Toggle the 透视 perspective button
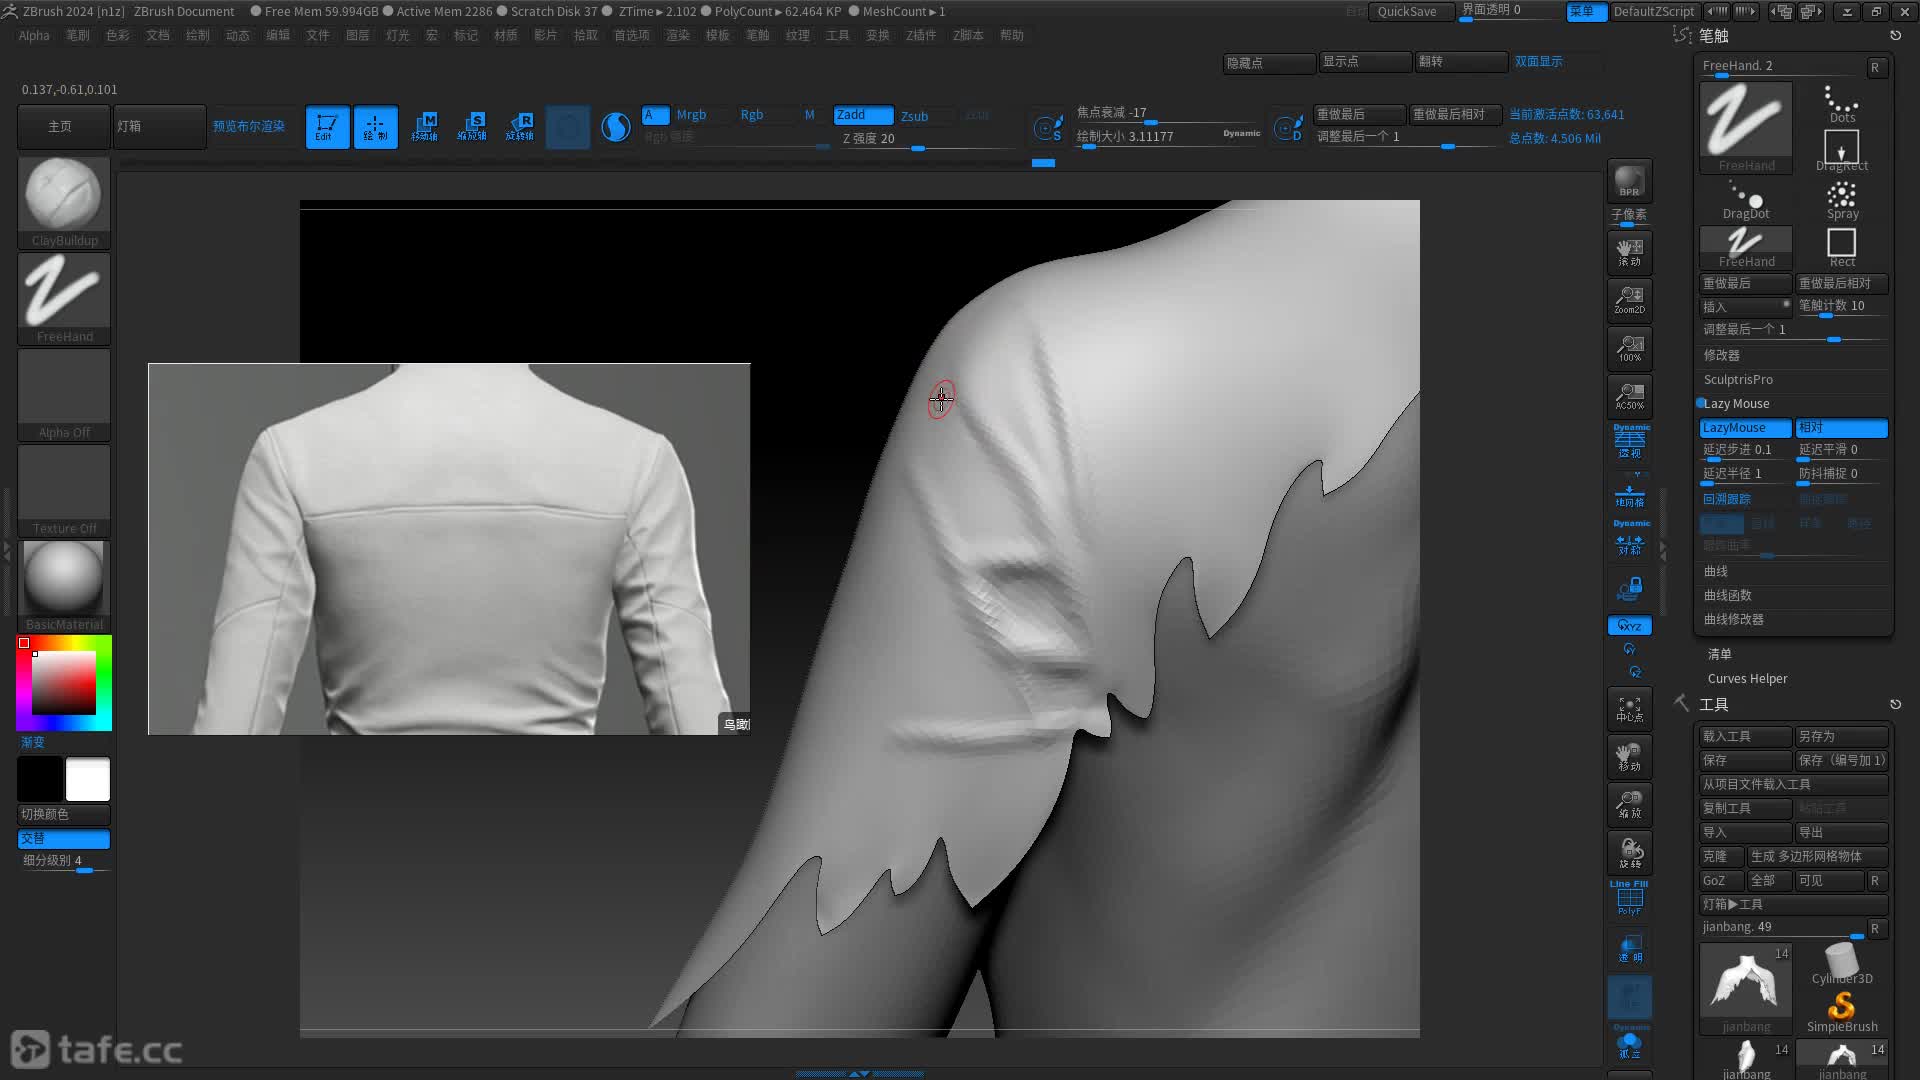 pos(1630,440)
